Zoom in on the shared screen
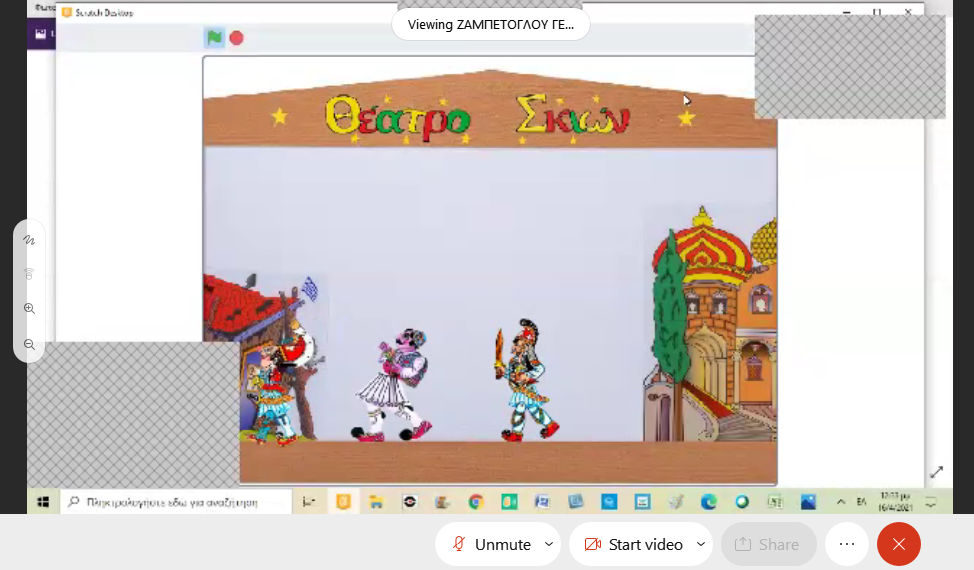974x570 pixels. (x=29, y=309)
